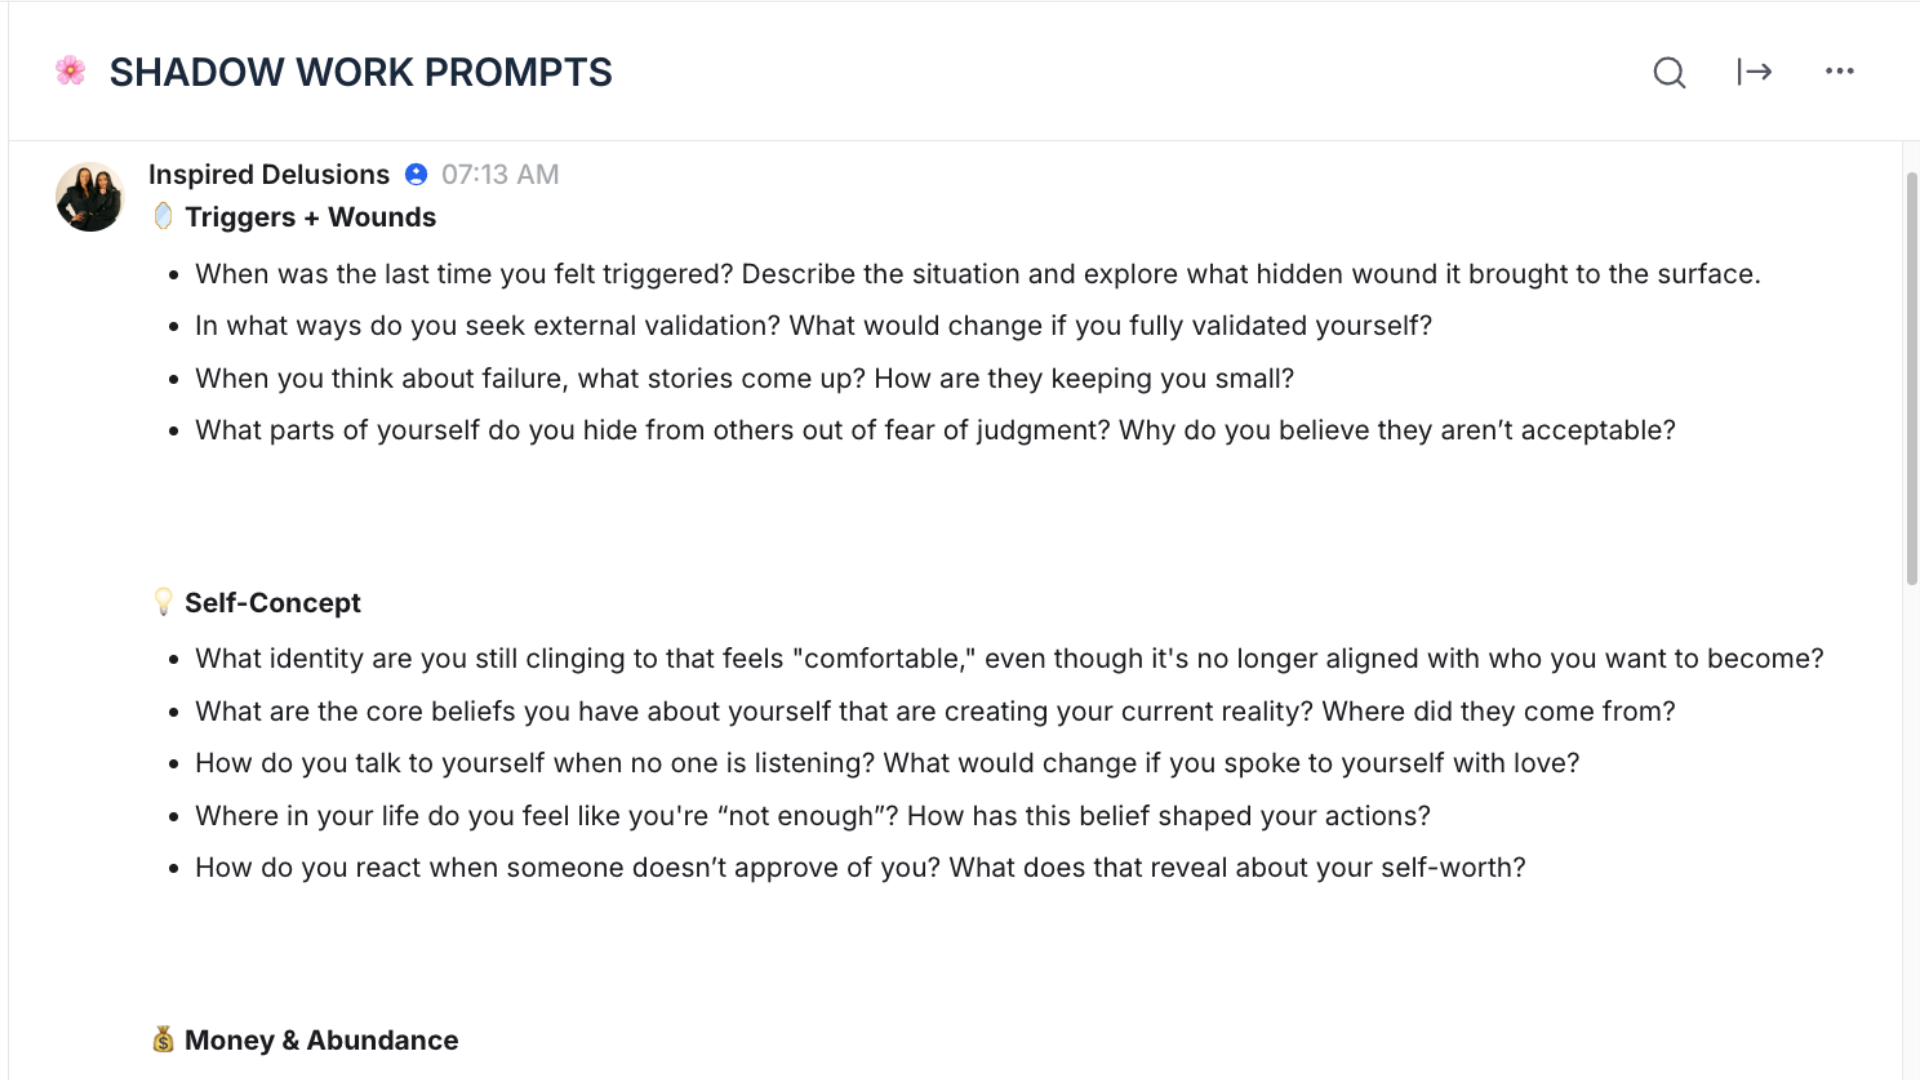The image size is (1920, 1080).
Task: Click the collapse panel arrow icon
Action: coord(1754,72)
